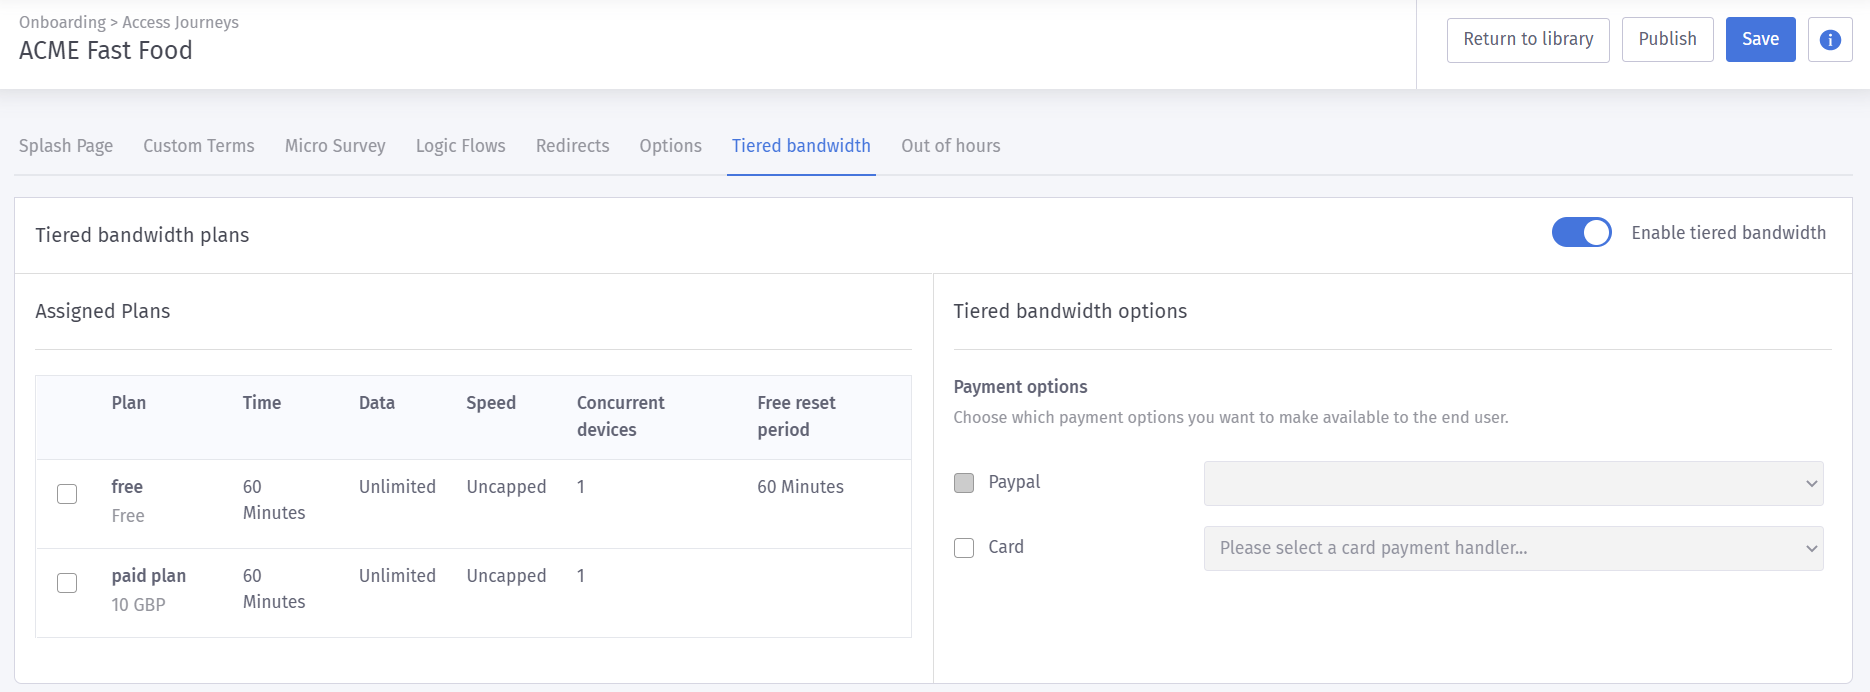Go to the Micro Survey tab

click(335, 146)
